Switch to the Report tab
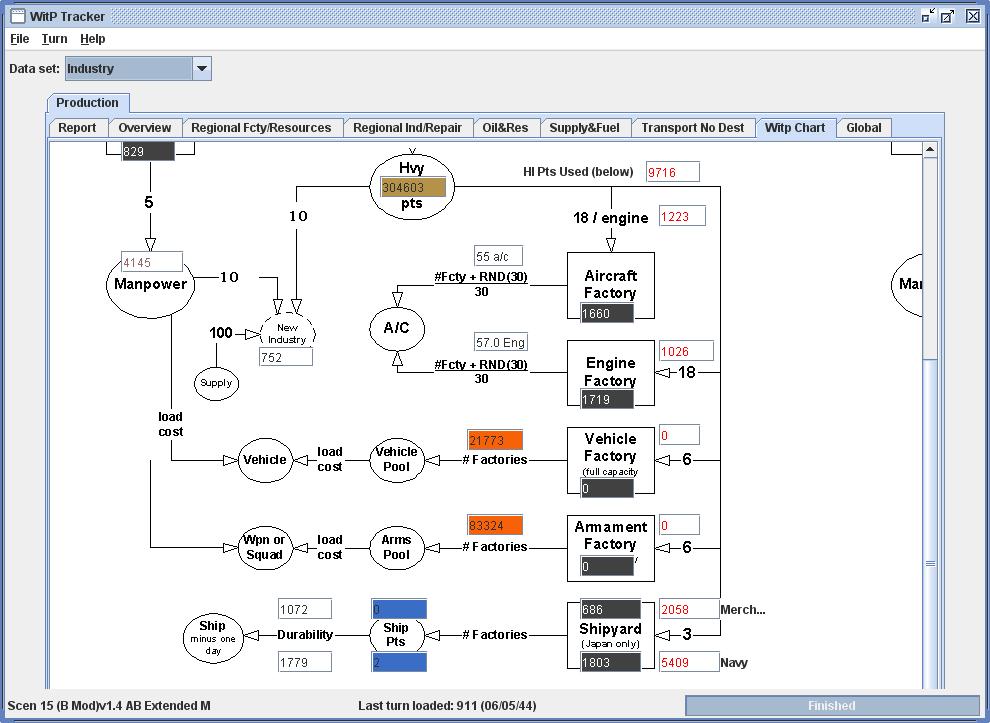Viewport: 990px width, 723px height. coord(77,128)
